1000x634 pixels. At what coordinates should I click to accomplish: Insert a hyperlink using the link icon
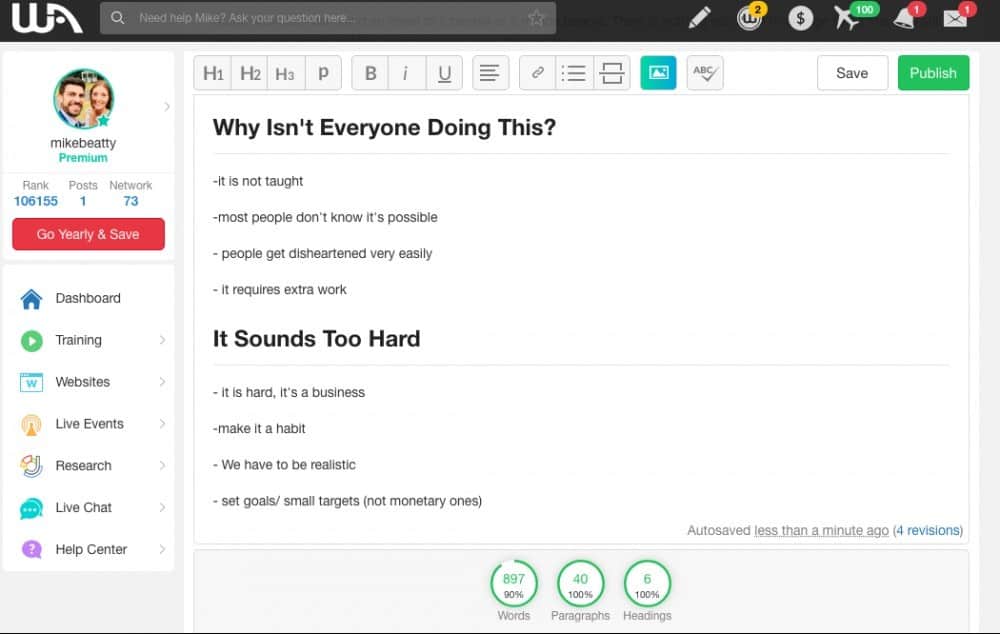[537, 73]
